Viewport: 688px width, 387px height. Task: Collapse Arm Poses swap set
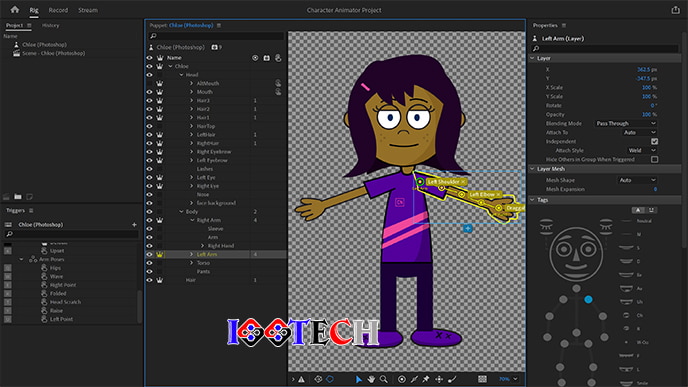coord(21,259)
